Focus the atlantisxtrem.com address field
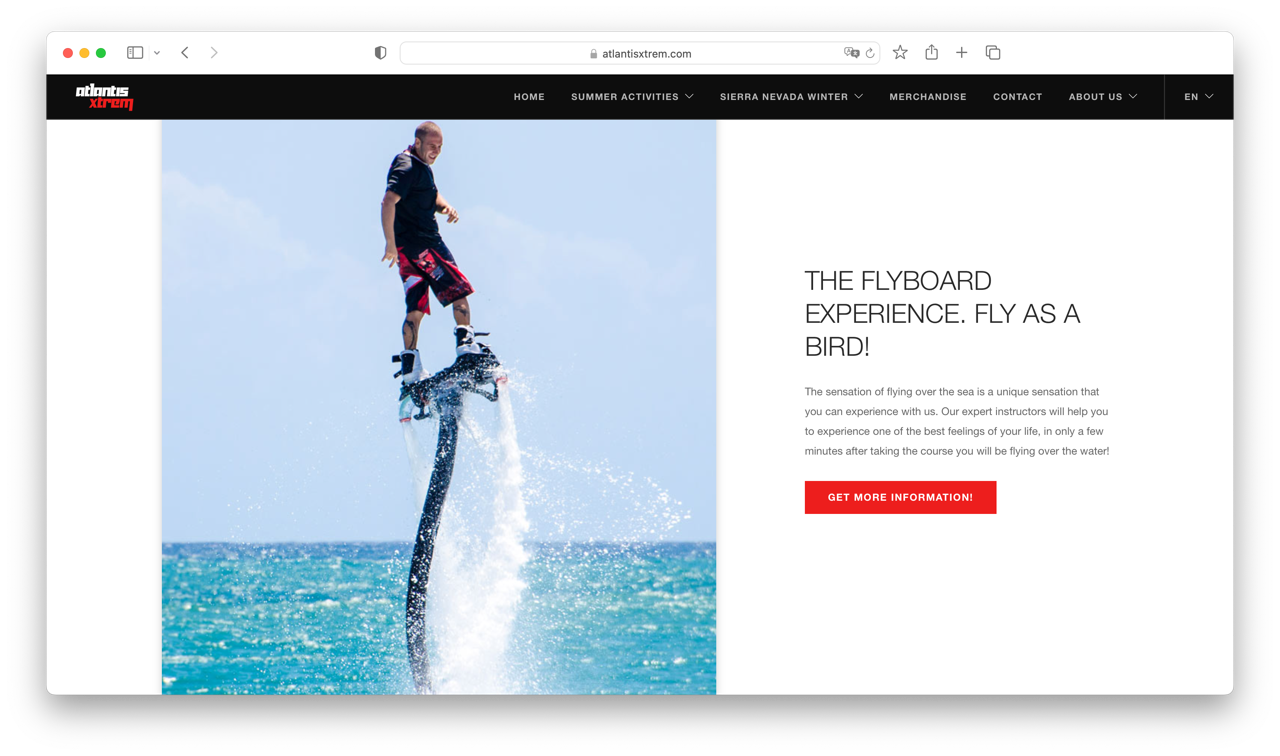1280x756 pixels. tap(640, 53)
